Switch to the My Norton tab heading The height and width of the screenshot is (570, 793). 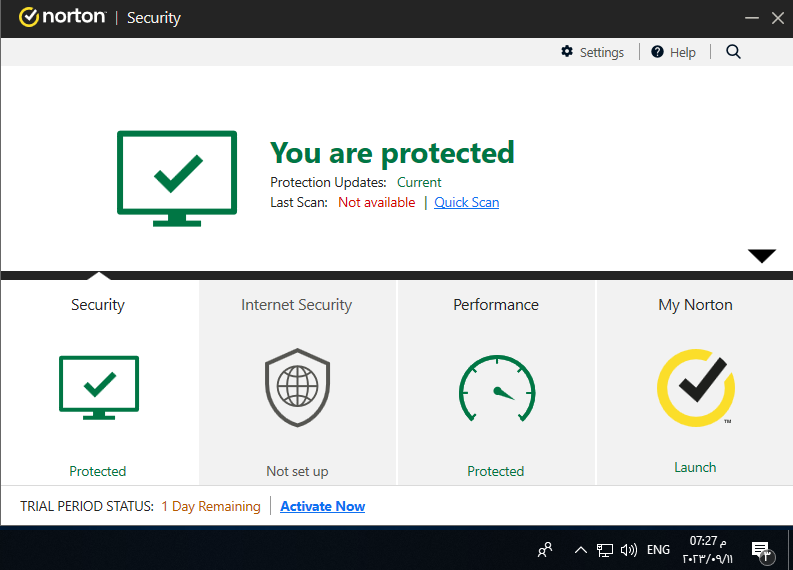[x=695, y=305]
